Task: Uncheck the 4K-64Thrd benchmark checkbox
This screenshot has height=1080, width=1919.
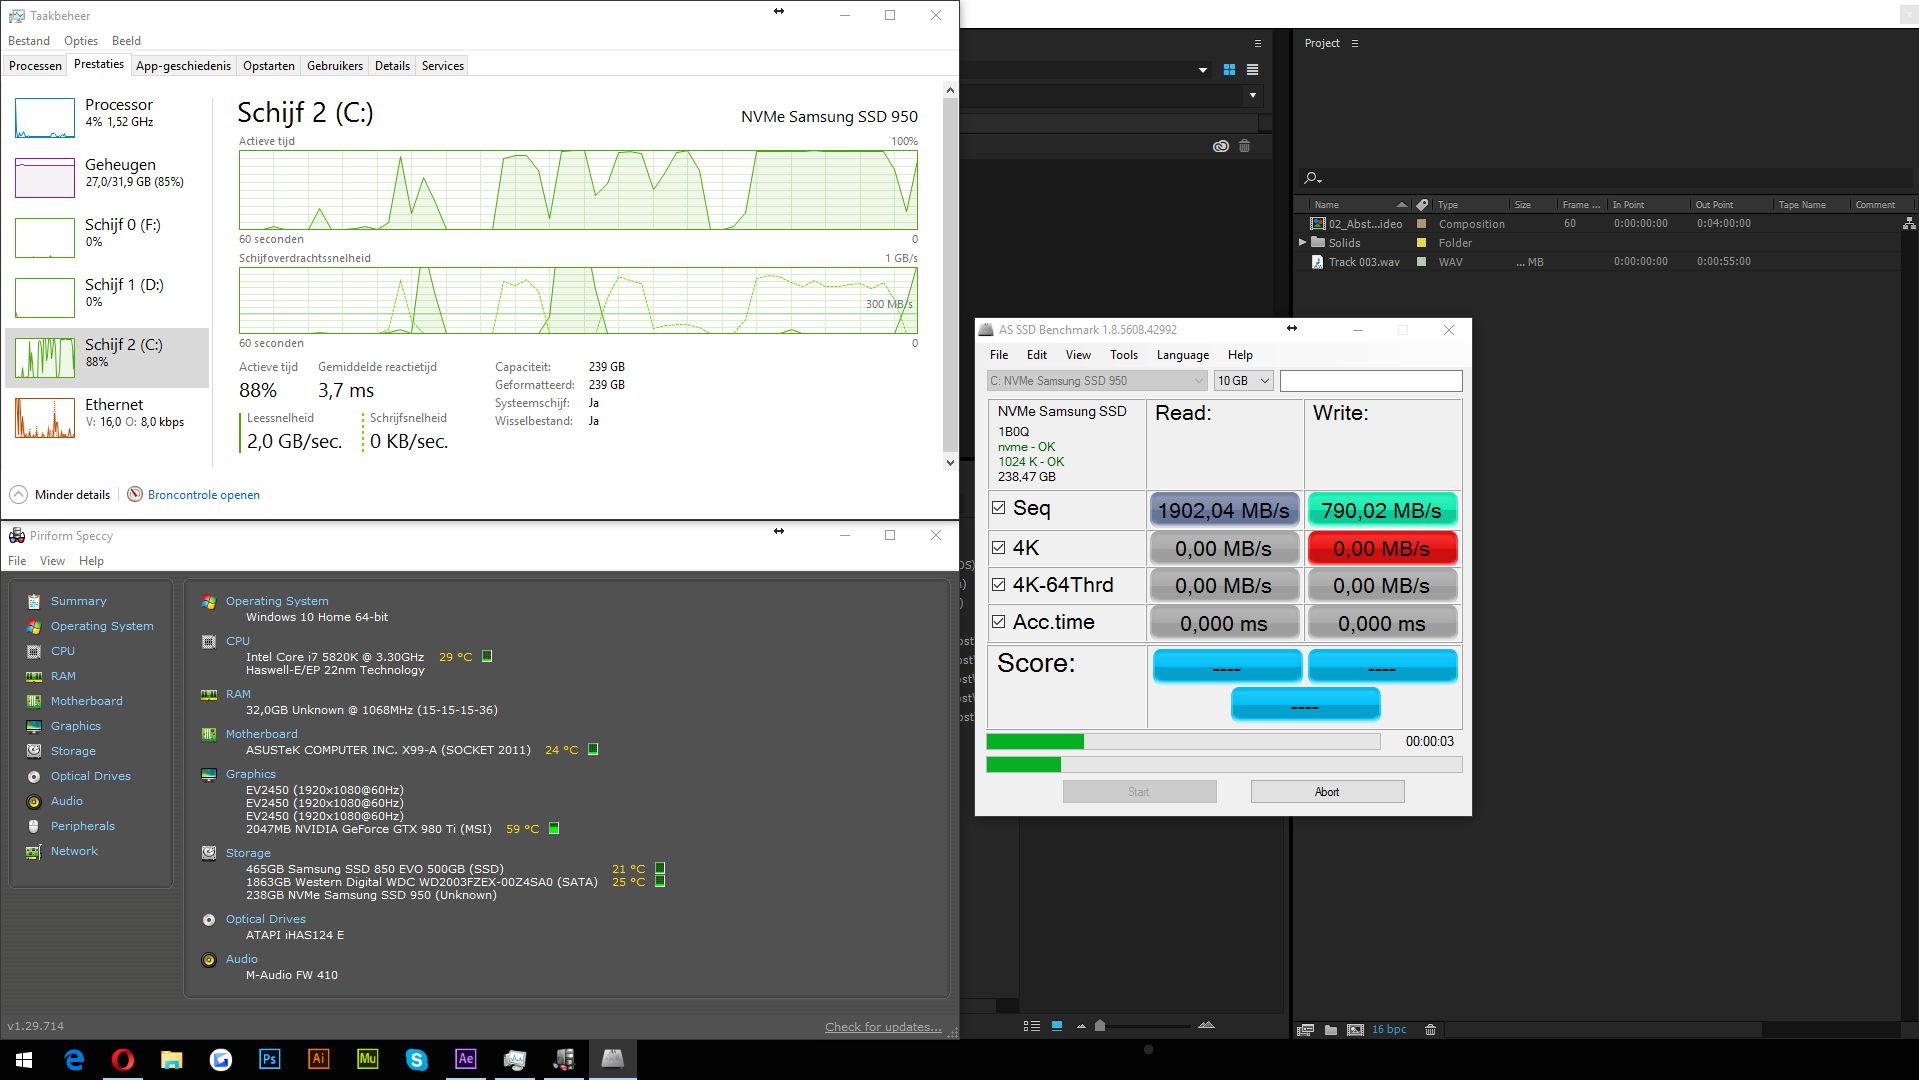Action: (998, 585)
